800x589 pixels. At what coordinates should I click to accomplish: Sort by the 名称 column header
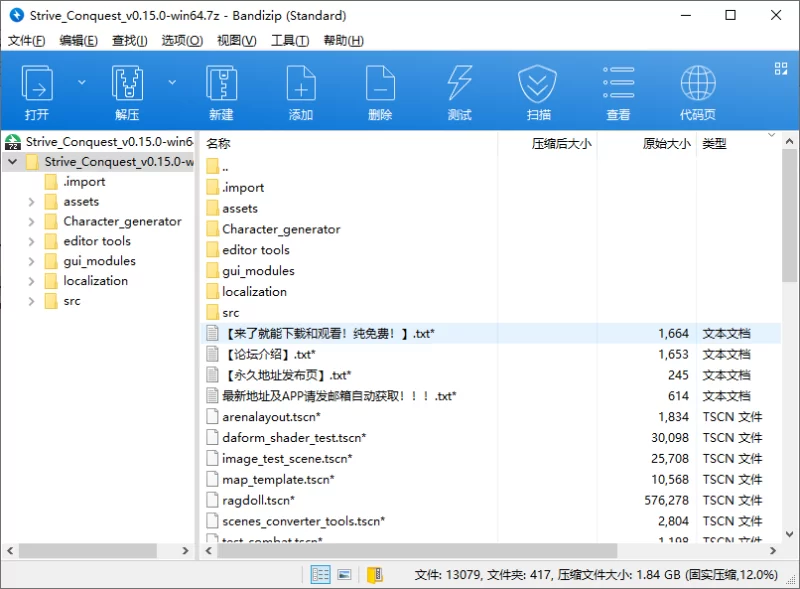(218, 144)
